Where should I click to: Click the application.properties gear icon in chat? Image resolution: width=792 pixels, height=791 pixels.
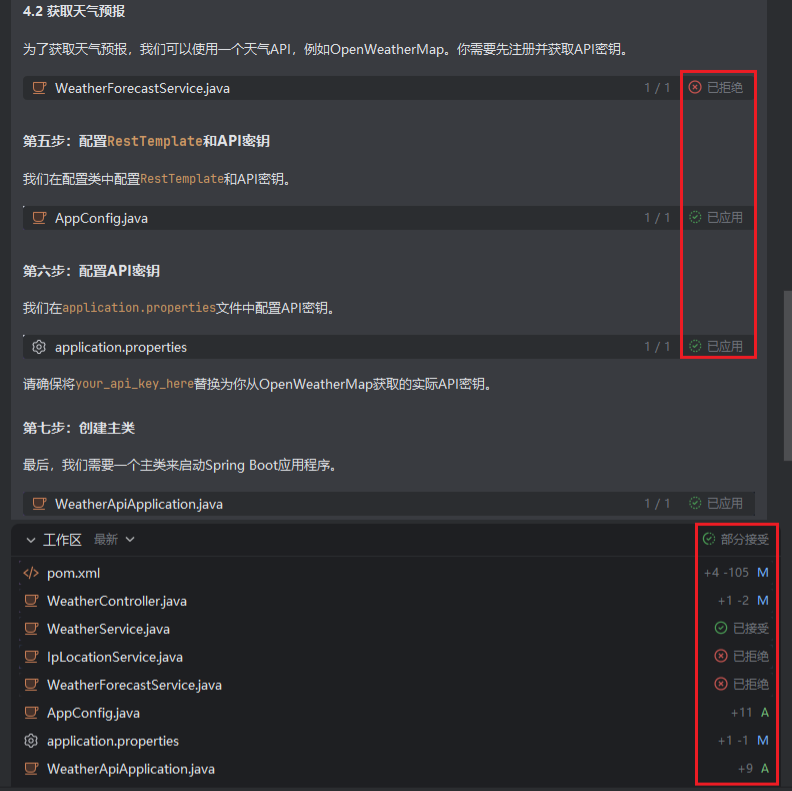click(39, 347)
